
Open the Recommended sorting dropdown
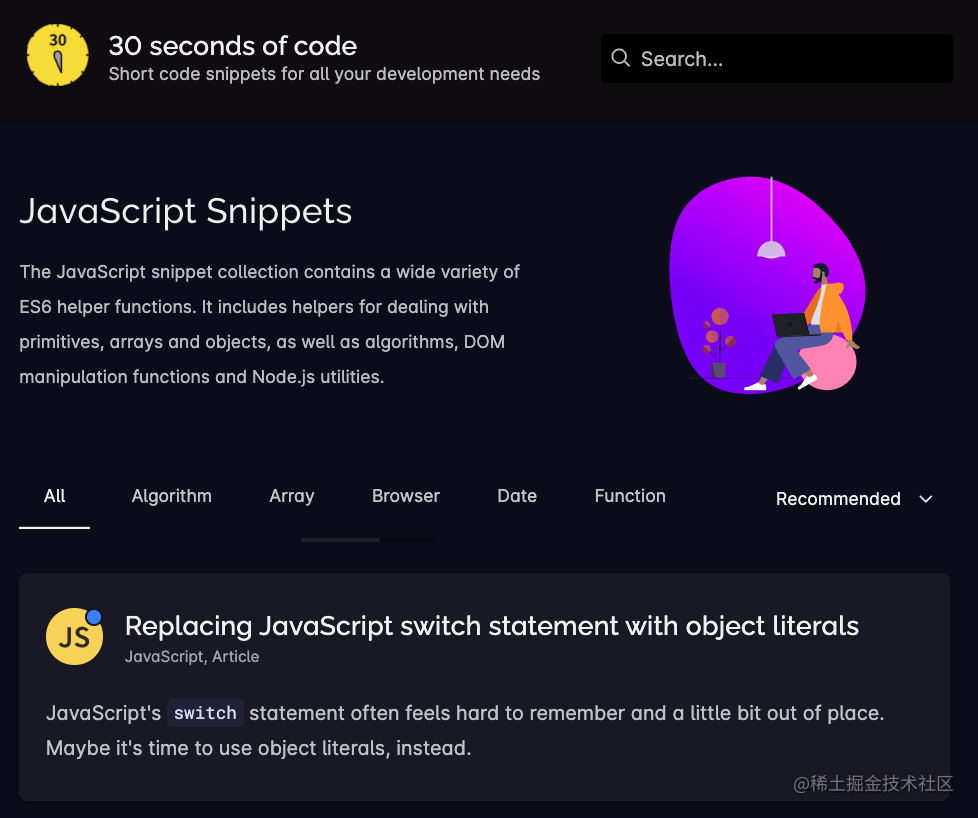838,498
